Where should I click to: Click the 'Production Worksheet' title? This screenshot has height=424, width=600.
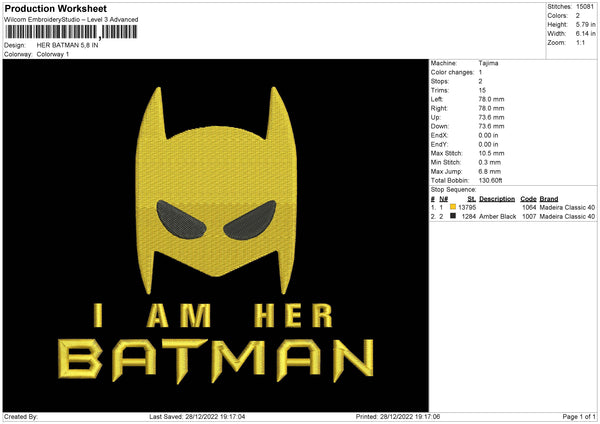pos(56,8)
